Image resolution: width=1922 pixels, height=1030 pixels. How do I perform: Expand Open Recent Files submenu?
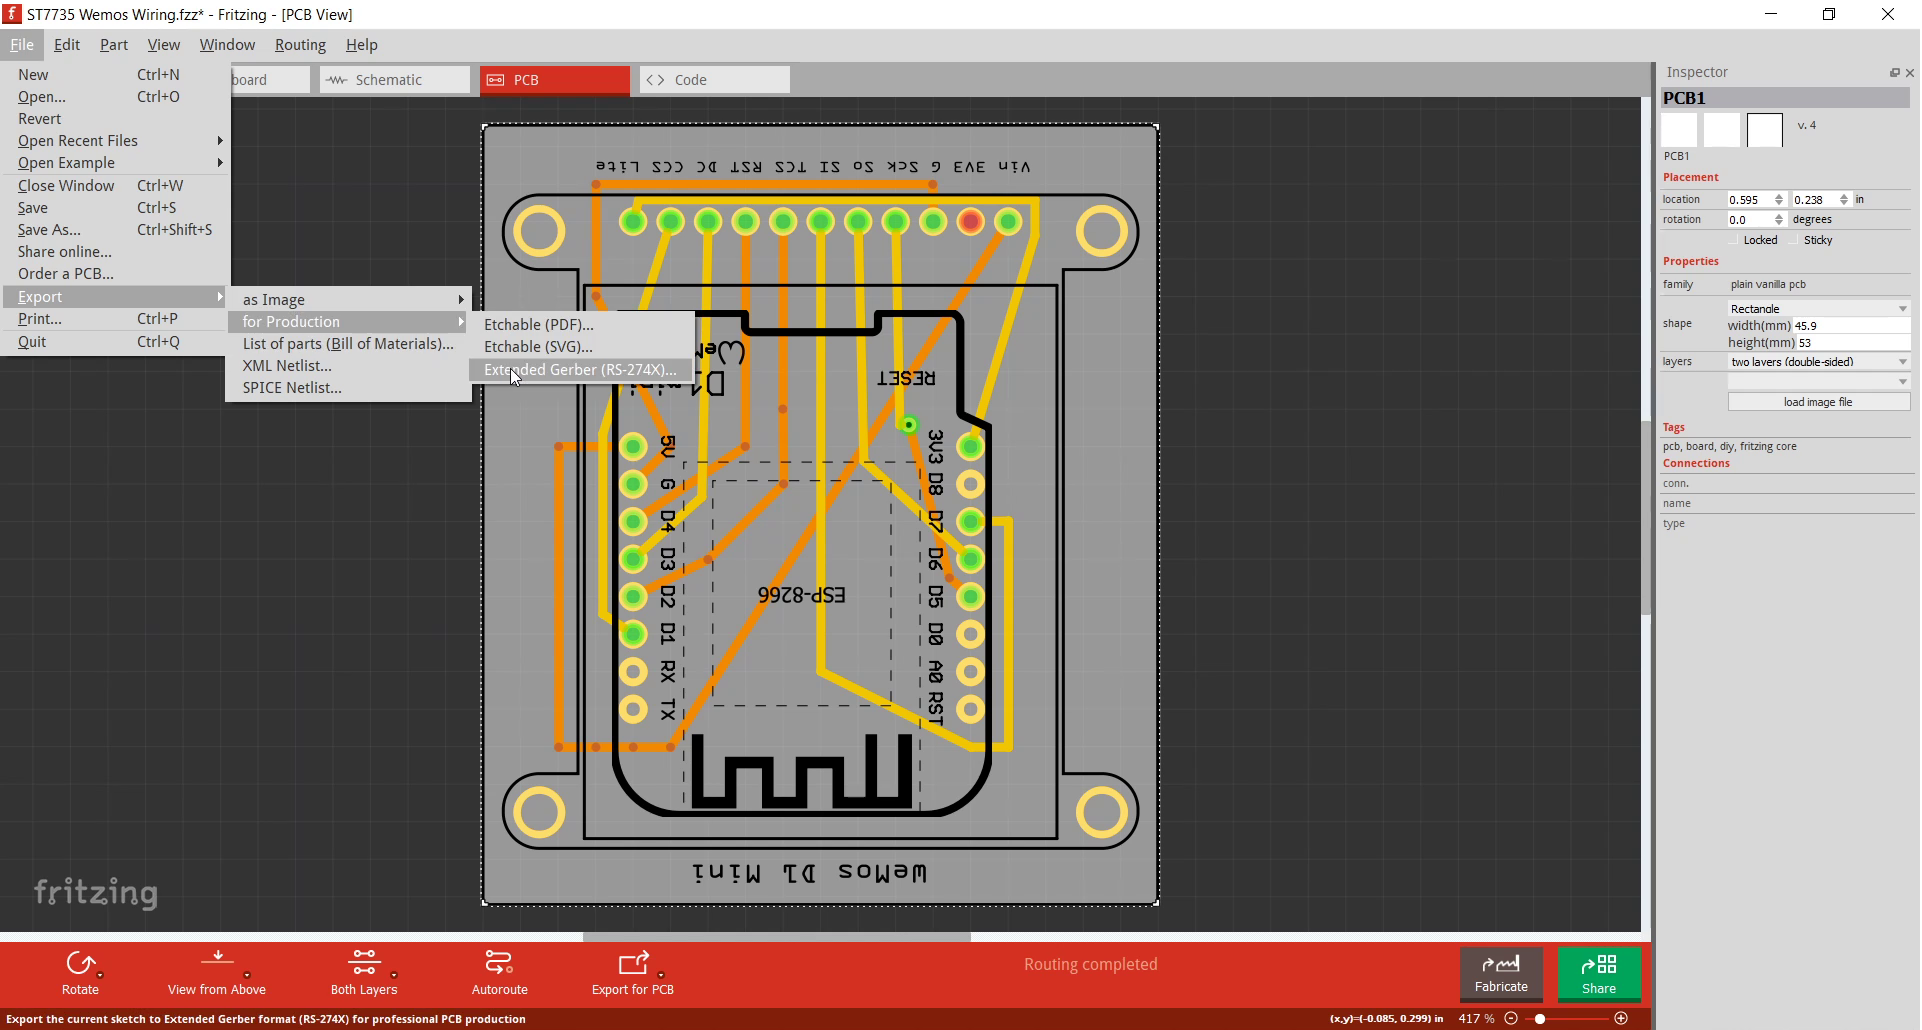(116, 141)
